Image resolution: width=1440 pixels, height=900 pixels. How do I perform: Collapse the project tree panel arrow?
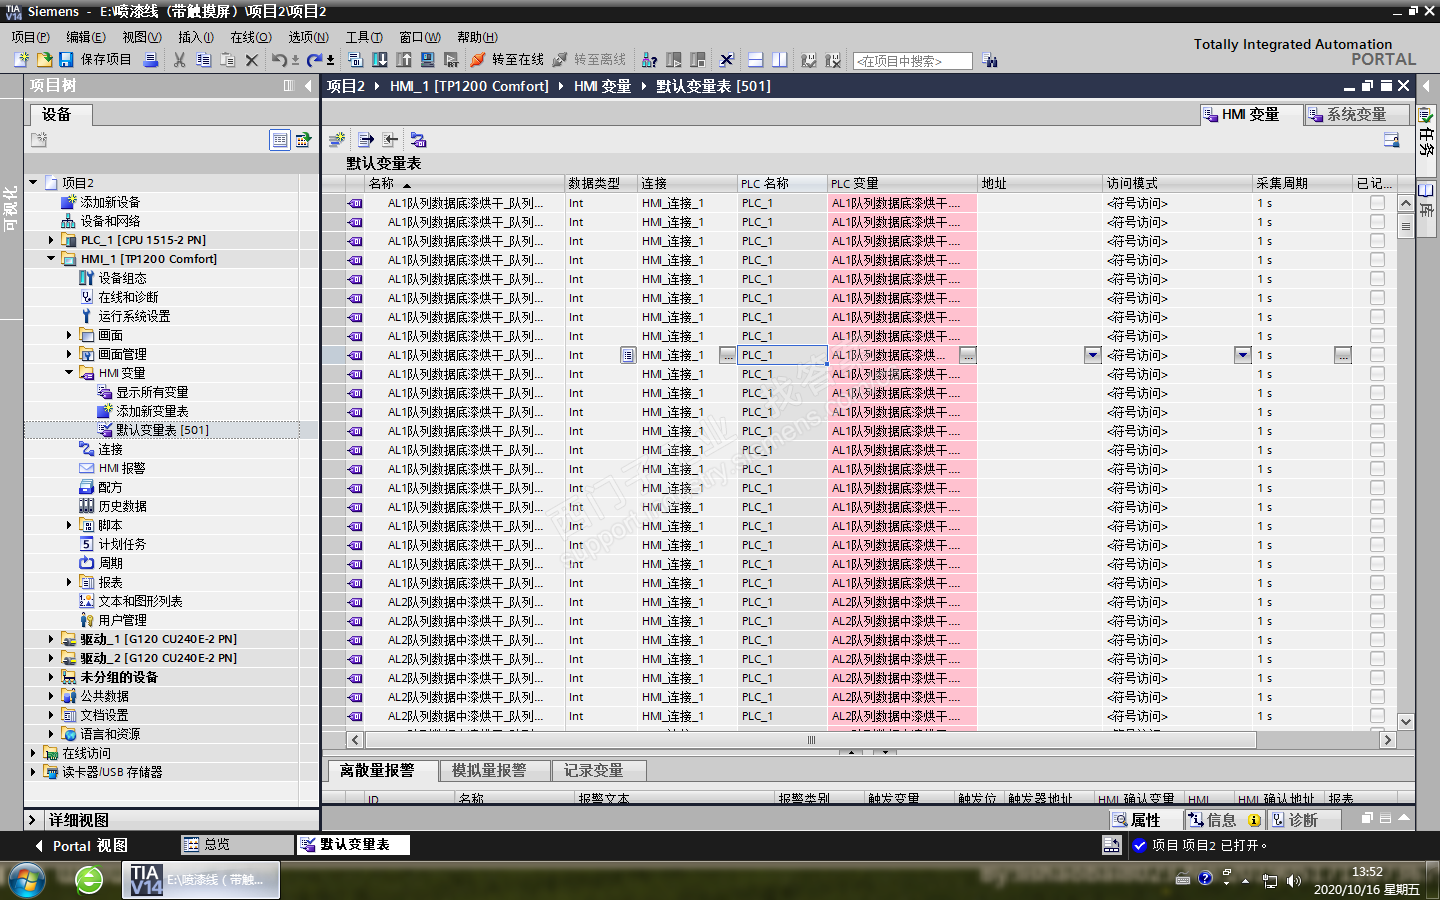(308, 86)
